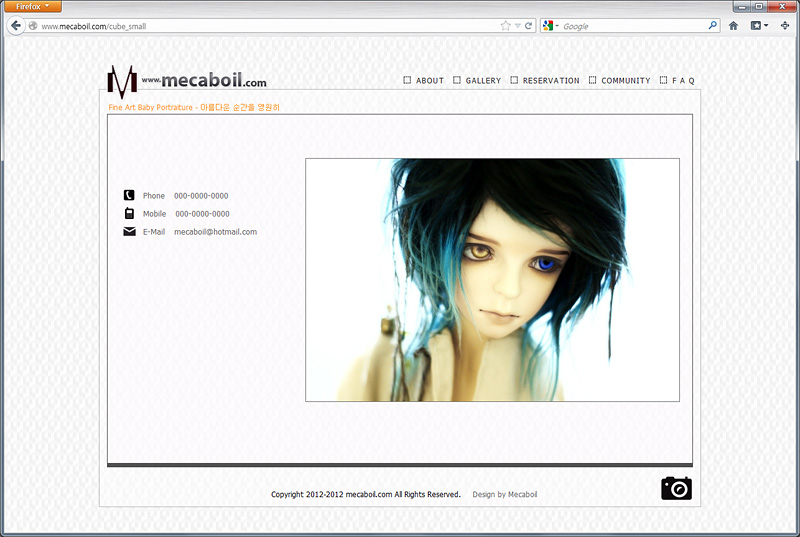
Task: Open the RESERVATION menu item
Action: [545, 81]
